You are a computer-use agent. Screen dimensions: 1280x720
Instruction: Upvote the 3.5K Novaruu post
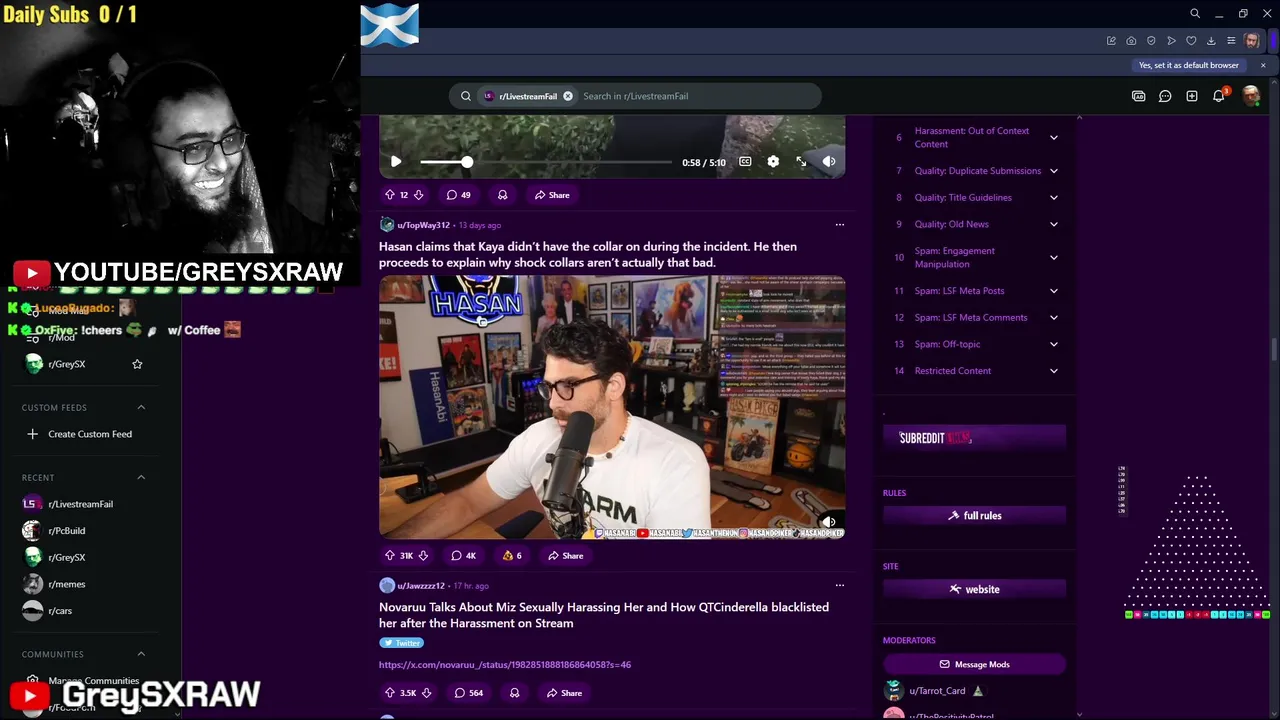(x=390, y=693)
